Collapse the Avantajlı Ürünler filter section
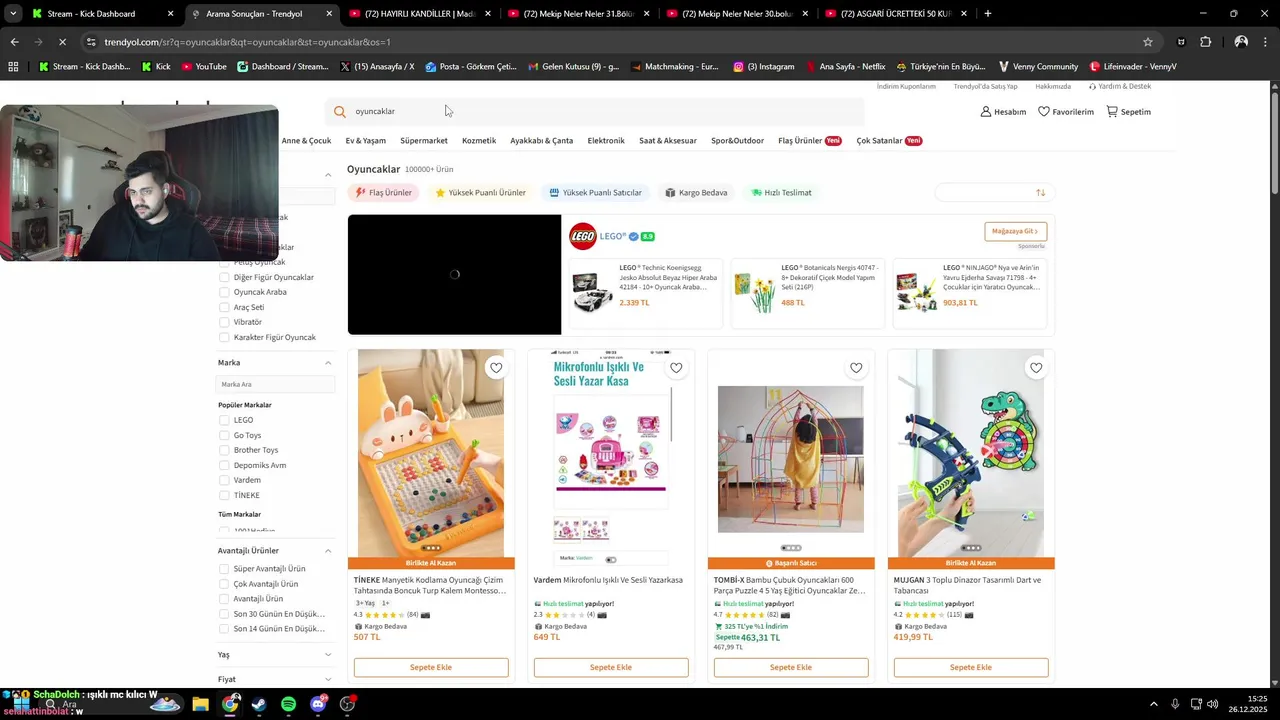This screenshot has width=1280, height=720. 328,551
